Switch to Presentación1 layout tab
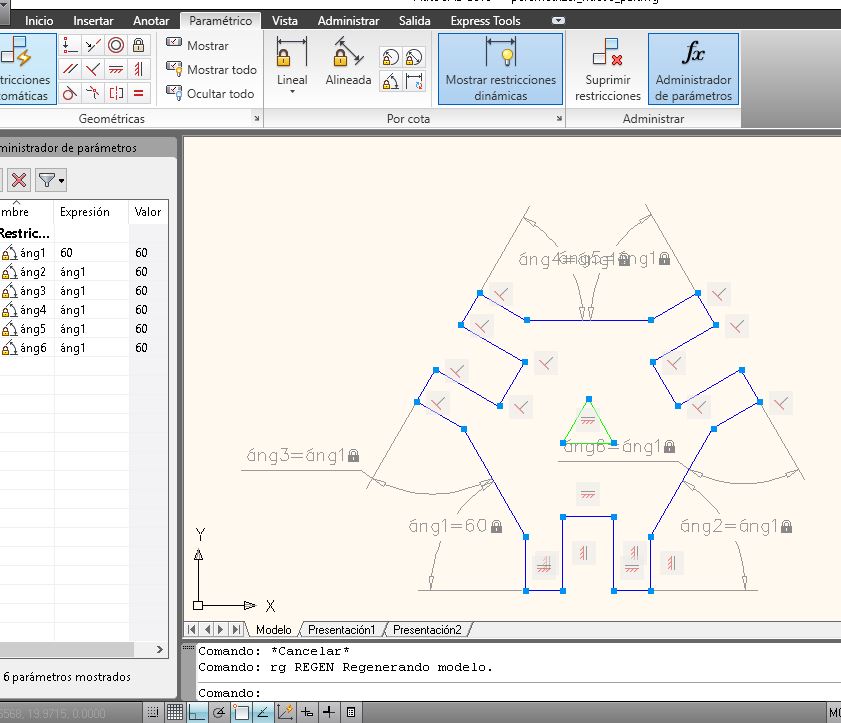The height and width of the screenshot is (723, 841). pyautogui.click(x=341, y=630)
